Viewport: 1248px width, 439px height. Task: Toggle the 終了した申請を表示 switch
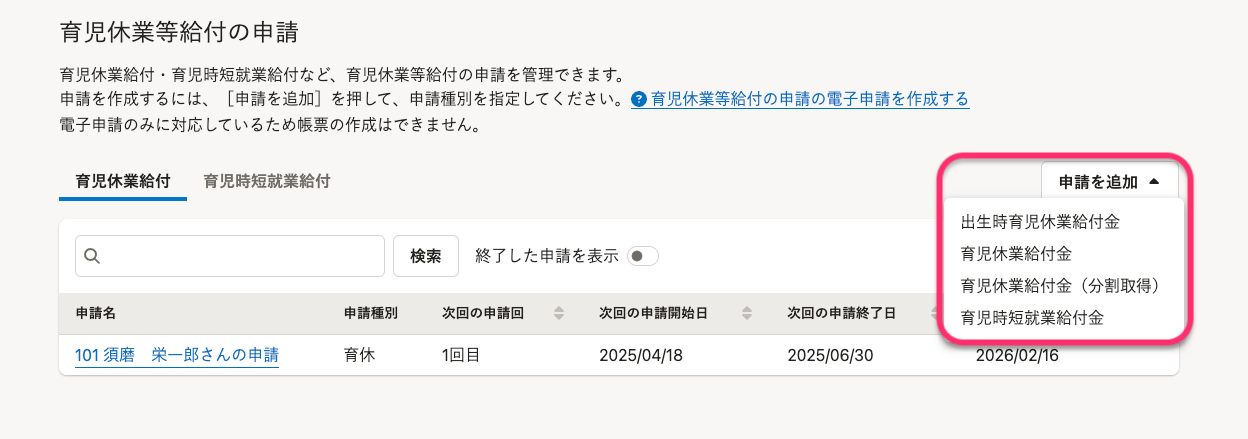coord(642,256)
